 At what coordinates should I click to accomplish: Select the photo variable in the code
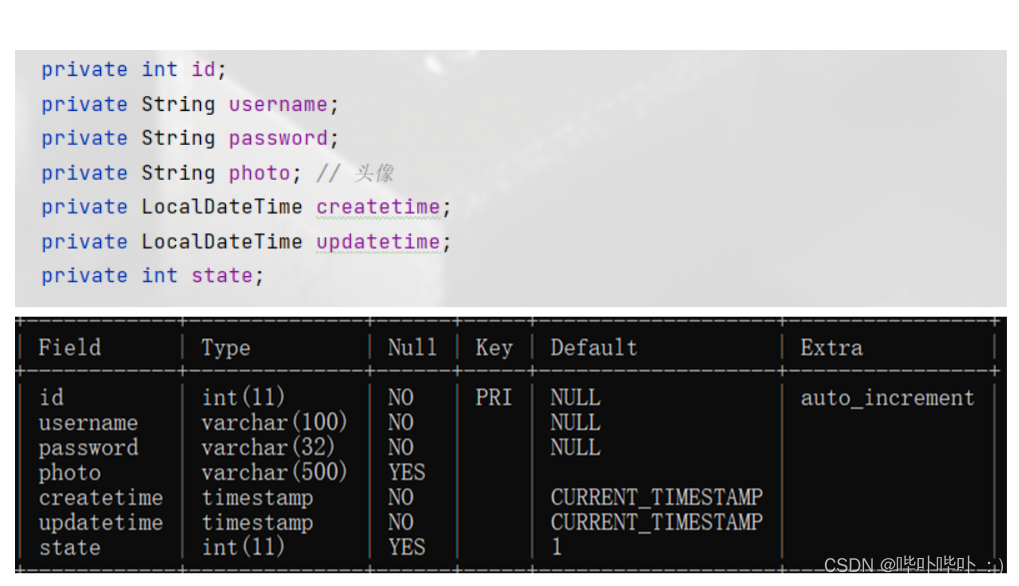(259, 173)
